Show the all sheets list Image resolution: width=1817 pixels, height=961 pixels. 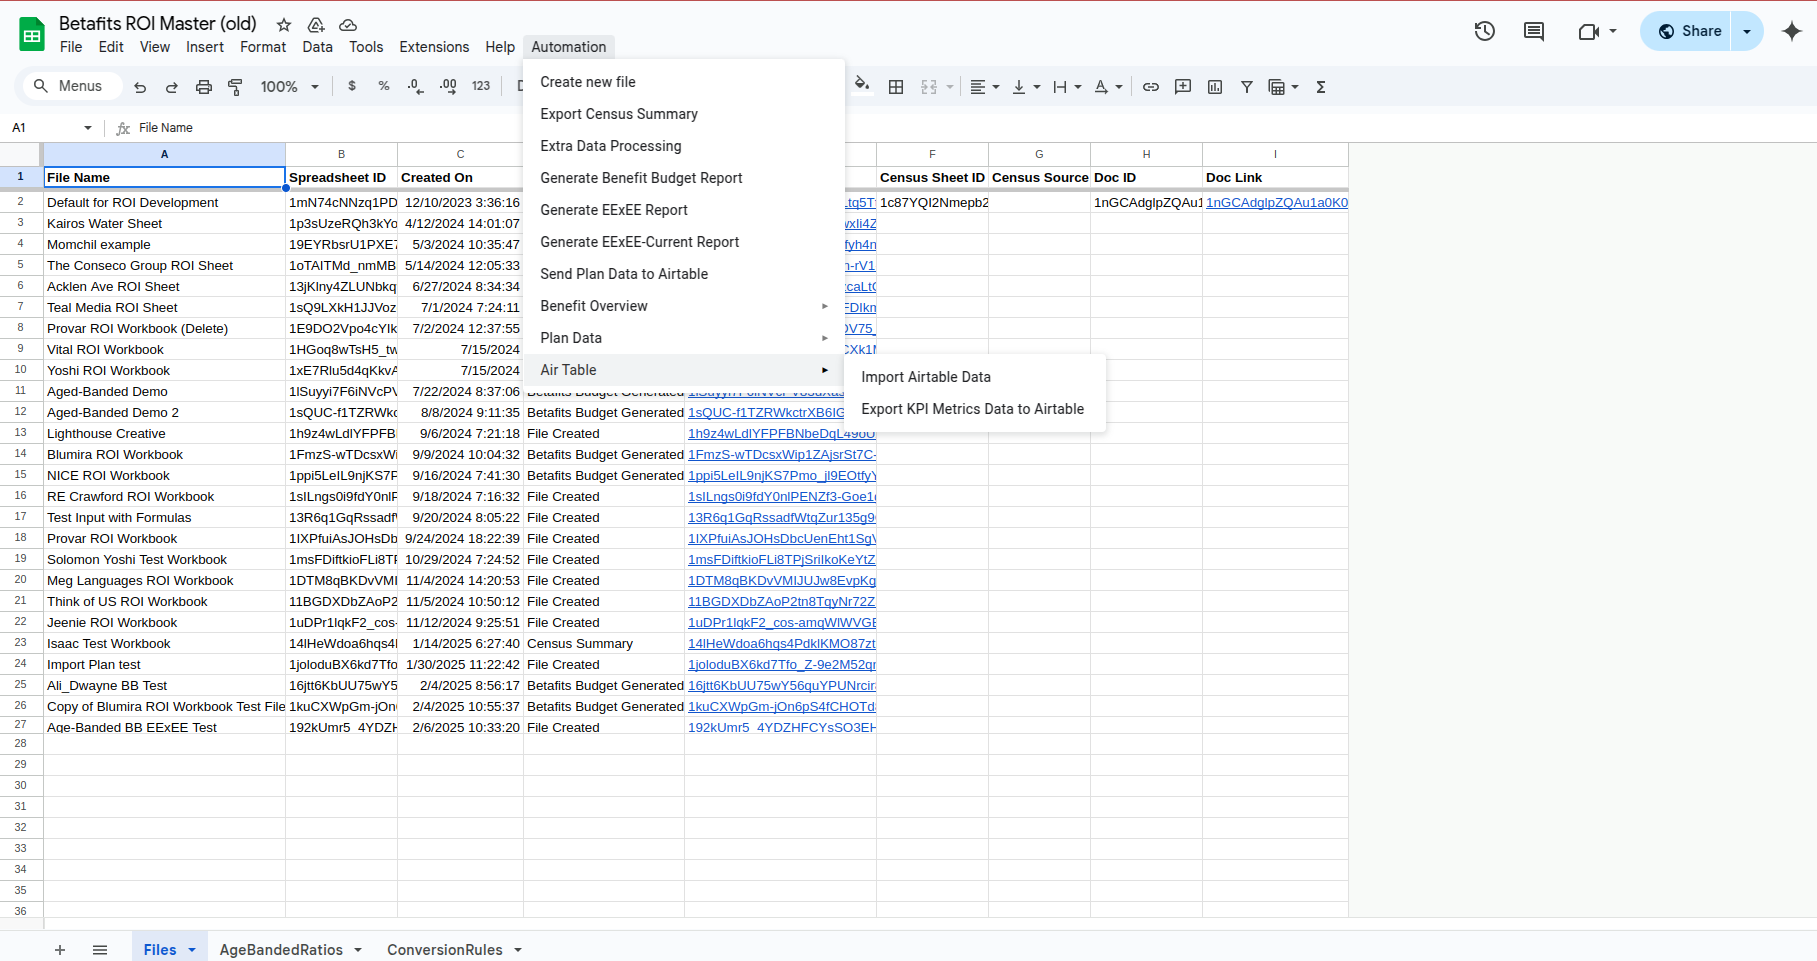100,950
